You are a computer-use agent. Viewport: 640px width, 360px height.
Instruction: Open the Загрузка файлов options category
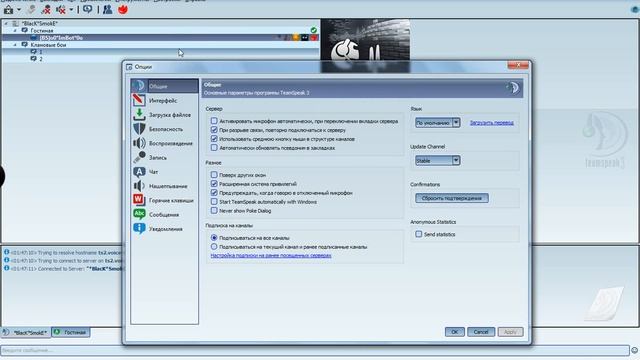[x=164, y=115]
